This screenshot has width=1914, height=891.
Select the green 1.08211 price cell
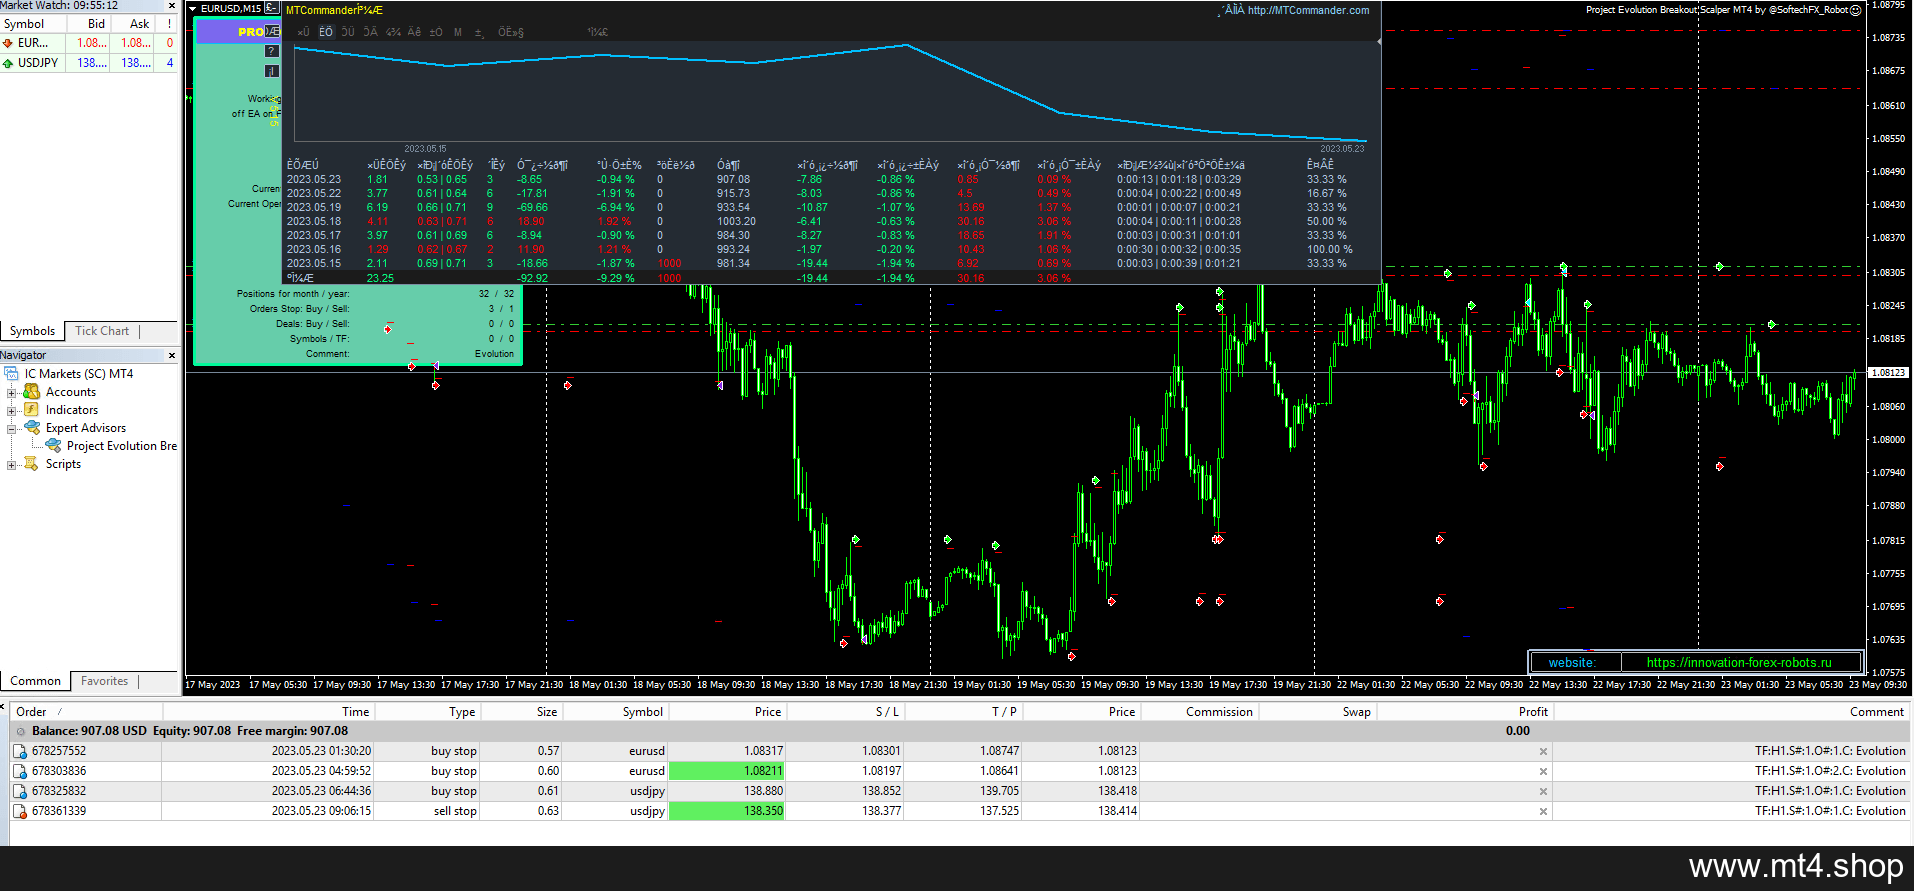727,771
